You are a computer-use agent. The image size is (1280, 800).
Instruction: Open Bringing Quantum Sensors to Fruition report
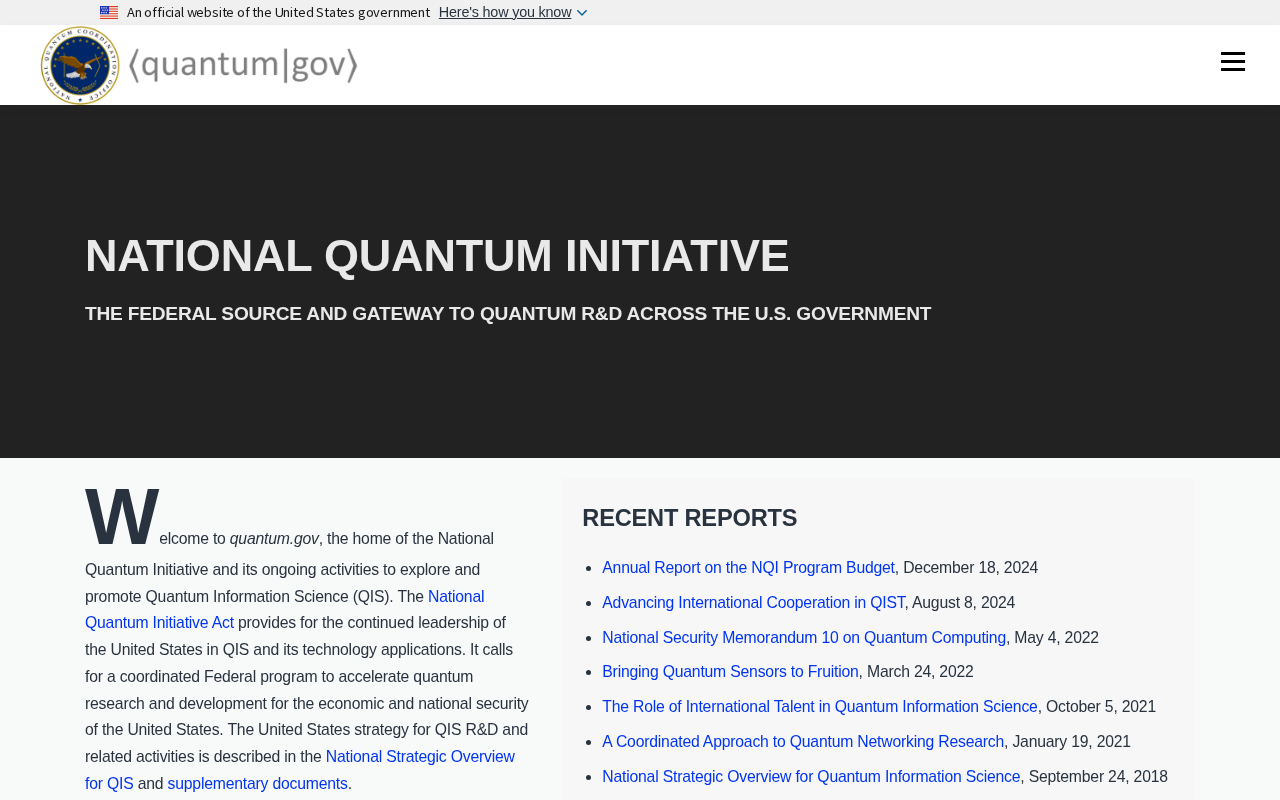coord(730,672)
